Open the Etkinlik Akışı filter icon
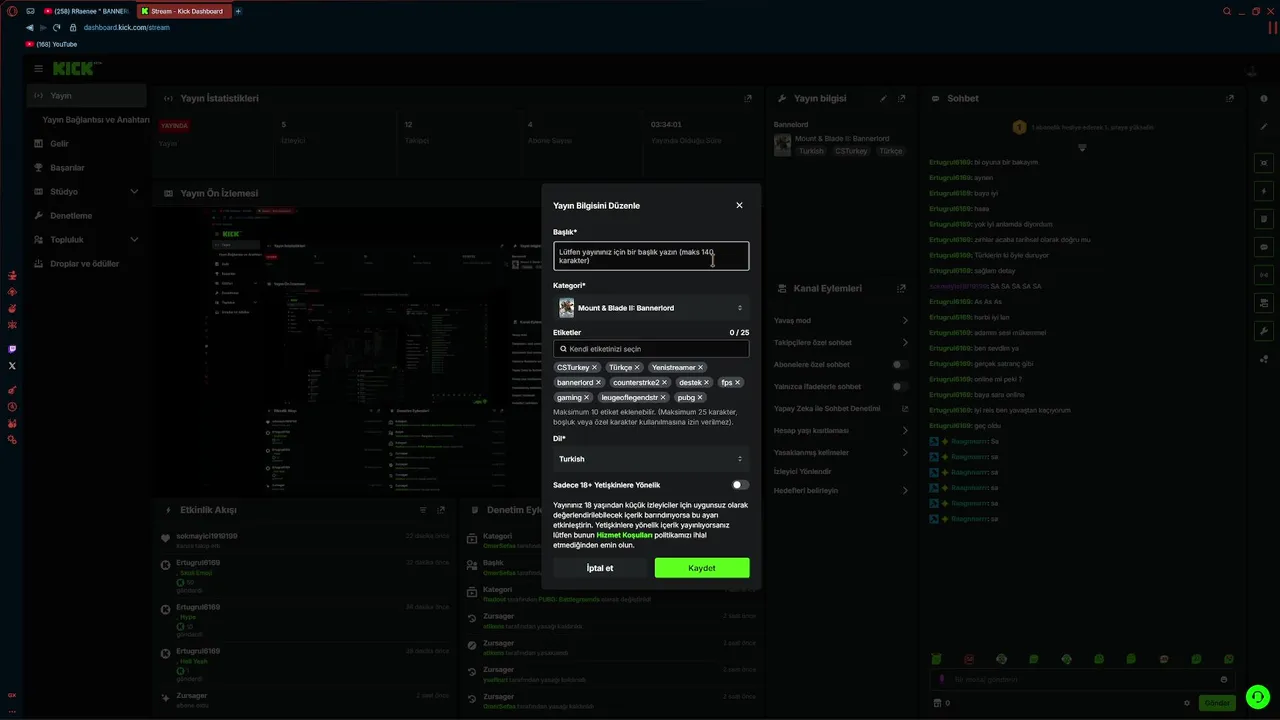The image size is (1280, 720). [x=423, y=510]
